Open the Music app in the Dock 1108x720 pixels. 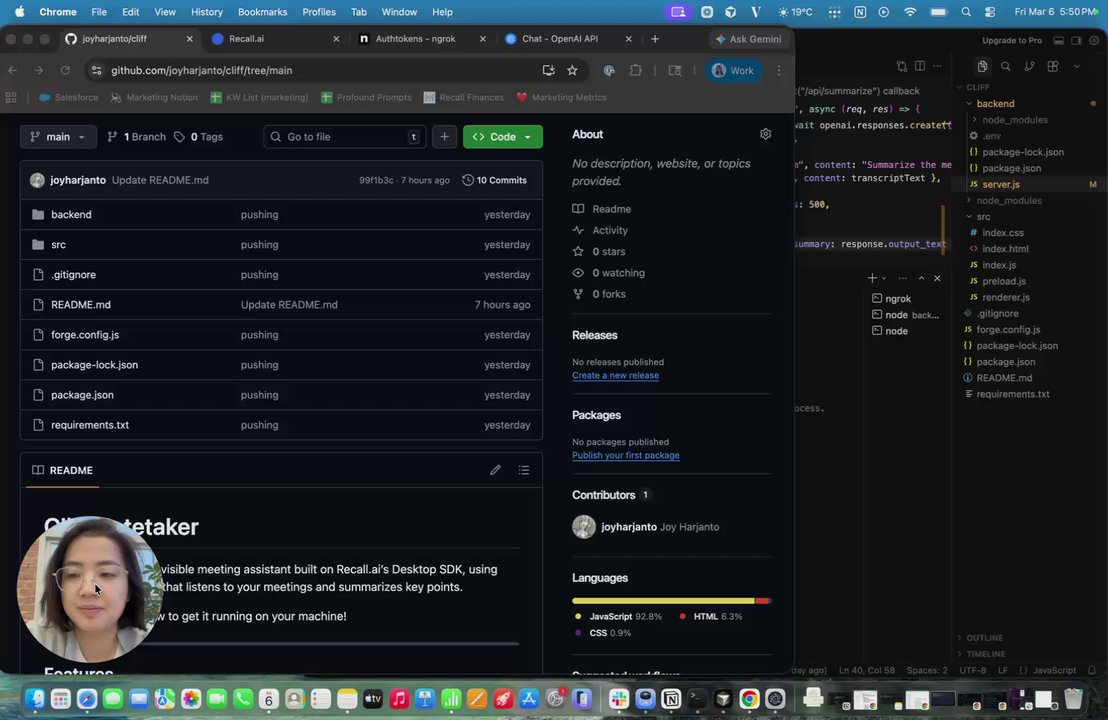coord(399,699)
